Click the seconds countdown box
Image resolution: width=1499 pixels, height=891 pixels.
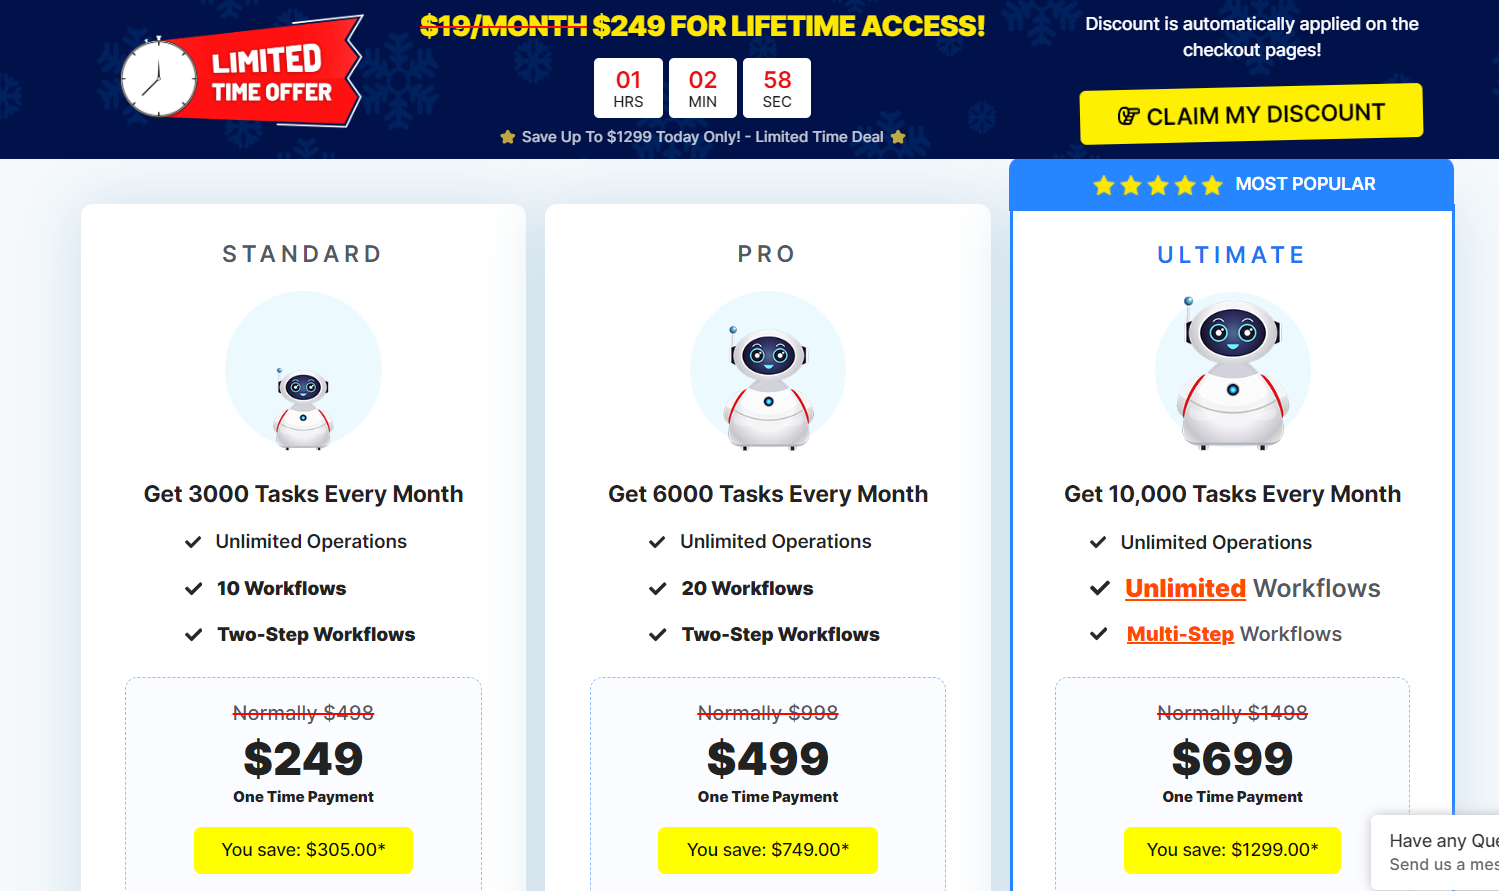pos(777,88)
